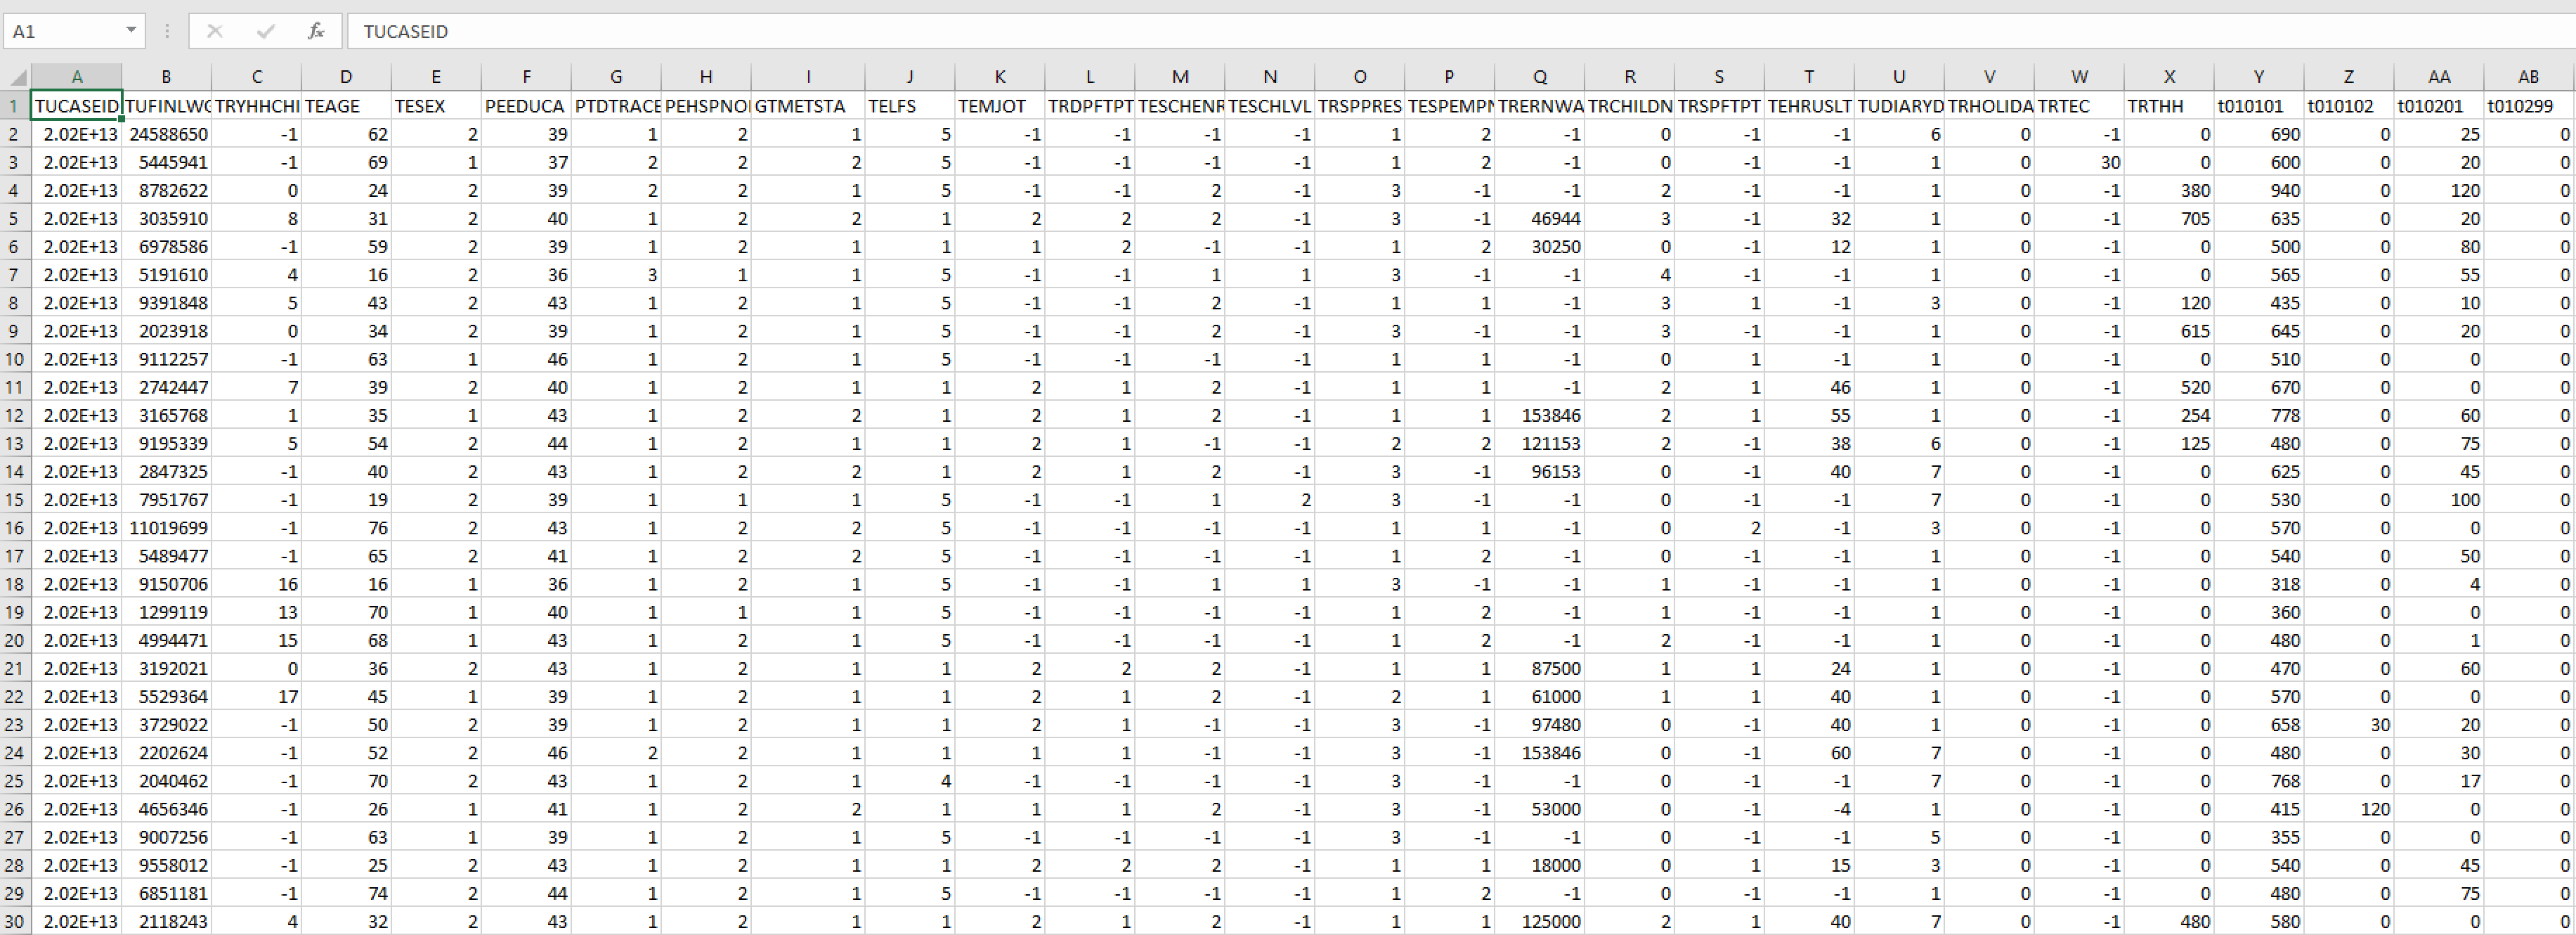
Task: Click the Select All corner triangle
Action: [x=17, y=77]
